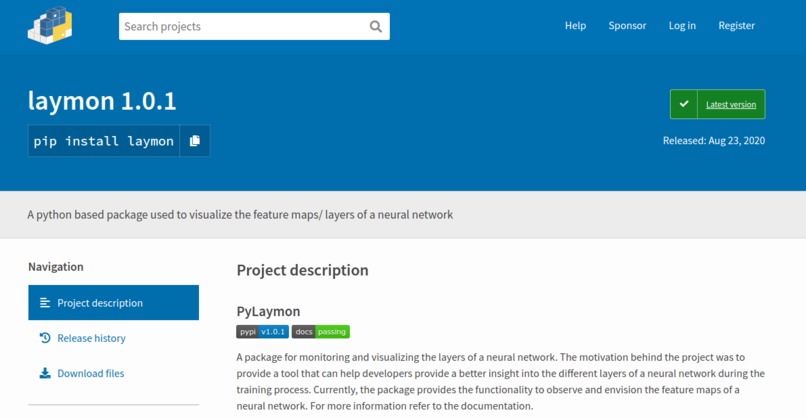This screenshot has width=806, height=419.
Task: Open the Help page
Action: (575, 26)
